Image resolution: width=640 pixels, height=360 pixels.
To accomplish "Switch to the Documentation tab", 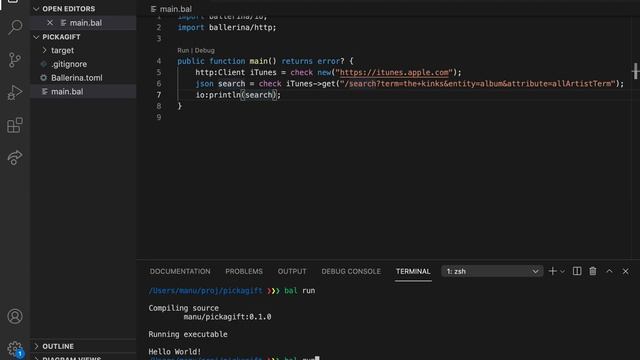I will pos(180,271).
